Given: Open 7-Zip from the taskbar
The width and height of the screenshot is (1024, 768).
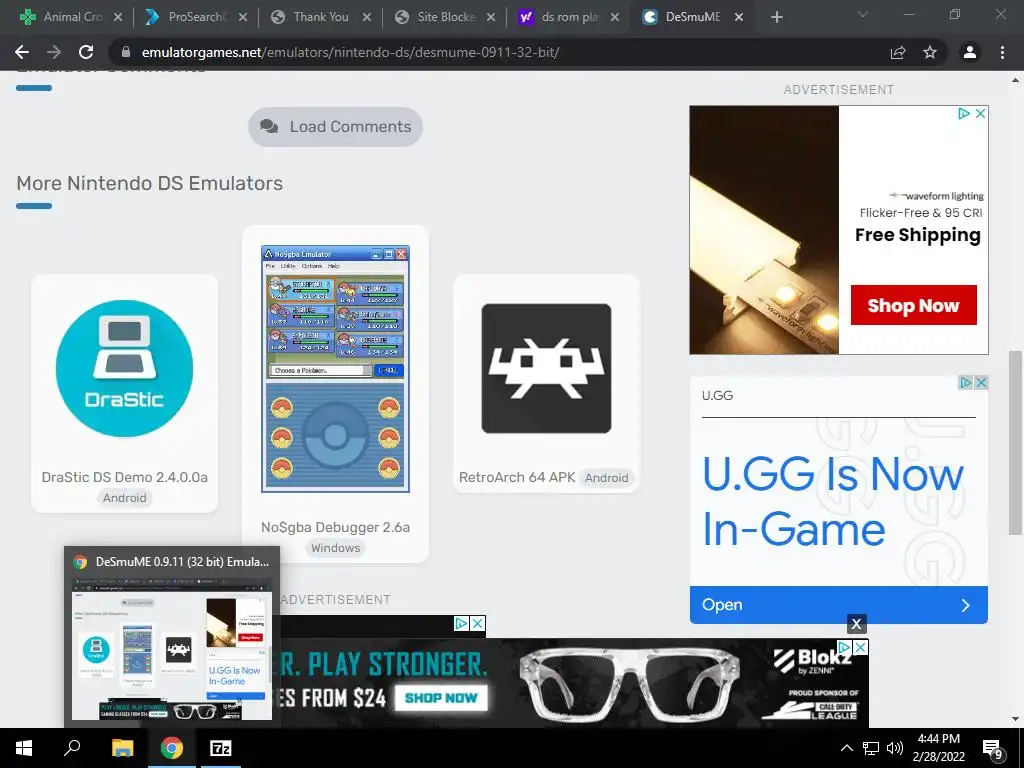Looking at the screenshot, I should pyautogui.click(x=221, y=748).
